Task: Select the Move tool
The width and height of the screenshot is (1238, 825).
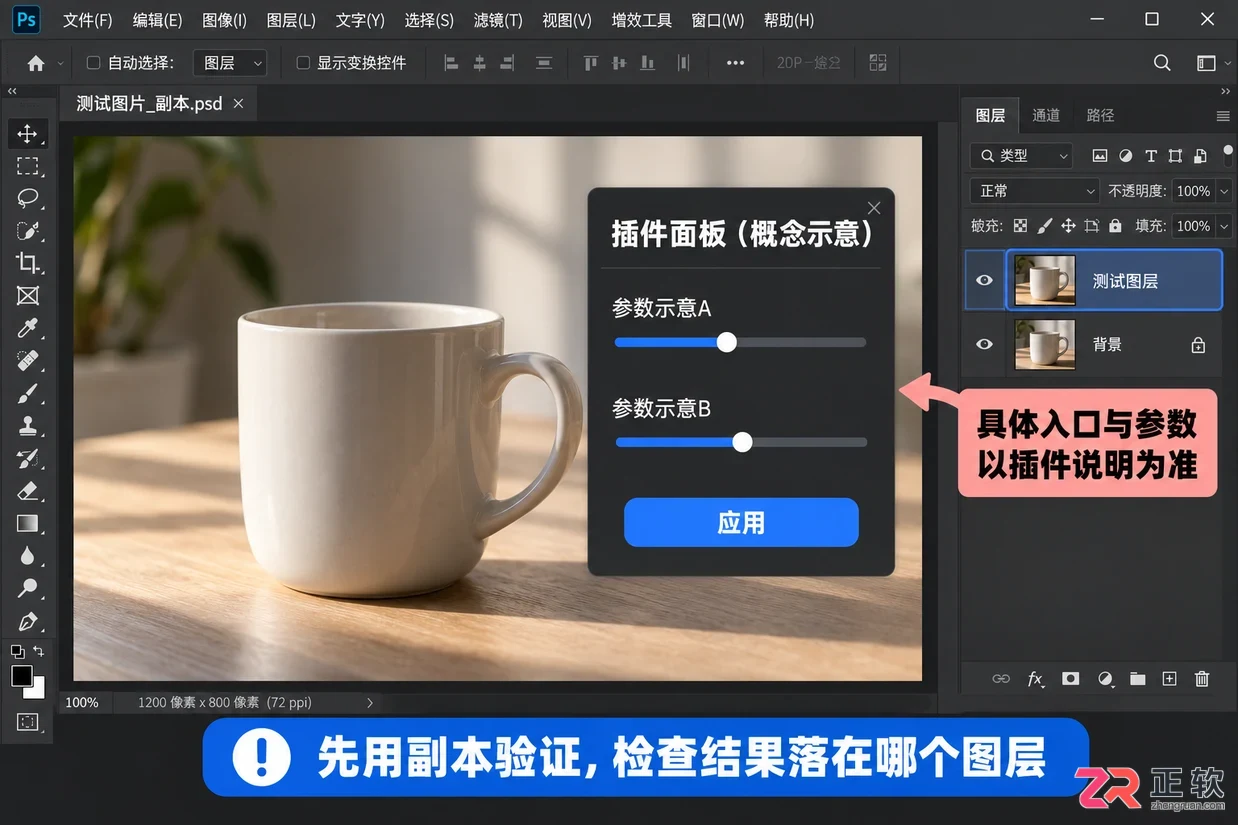Action: coord(27,133)
